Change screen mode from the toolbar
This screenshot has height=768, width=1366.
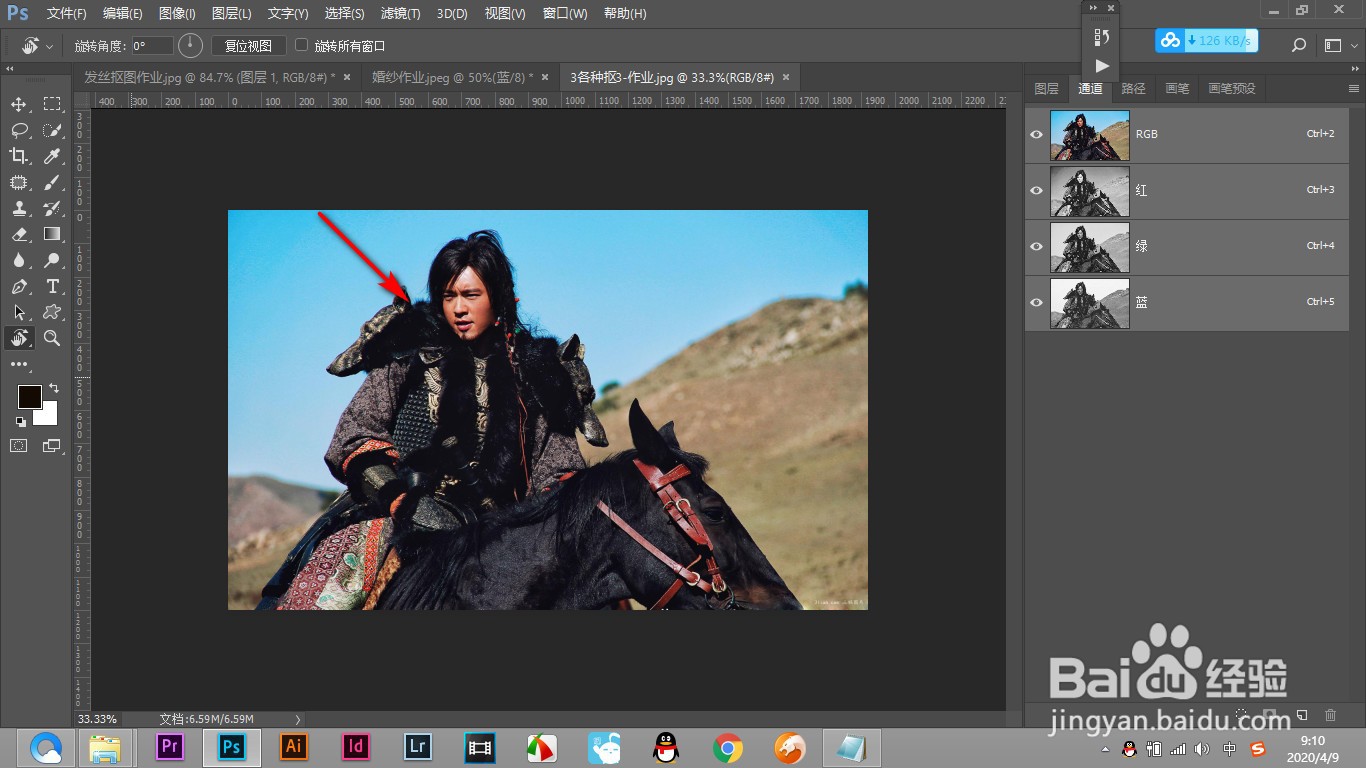[52, 446]
